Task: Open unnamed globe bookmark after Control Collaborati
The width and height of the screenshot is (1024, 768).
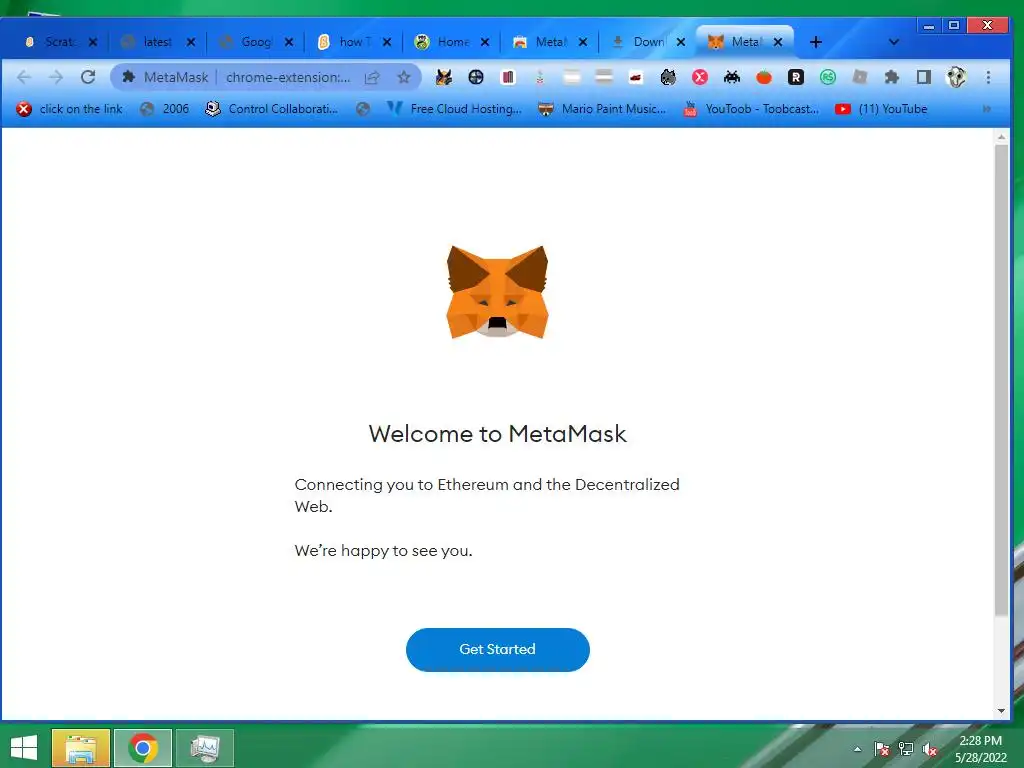Action: click(x=363, y=109)
